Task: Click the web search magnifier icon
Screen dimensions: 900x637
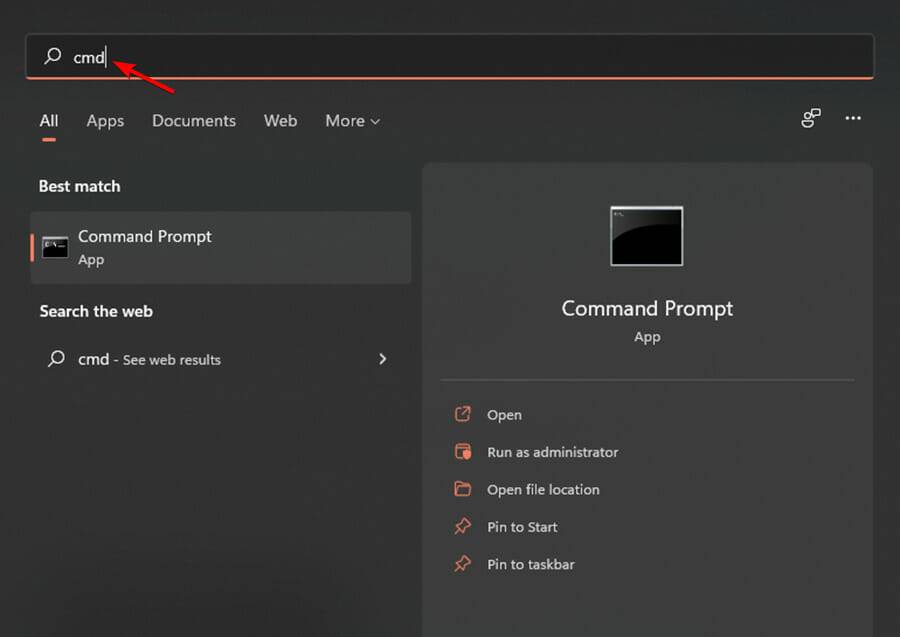Action: 56,359
